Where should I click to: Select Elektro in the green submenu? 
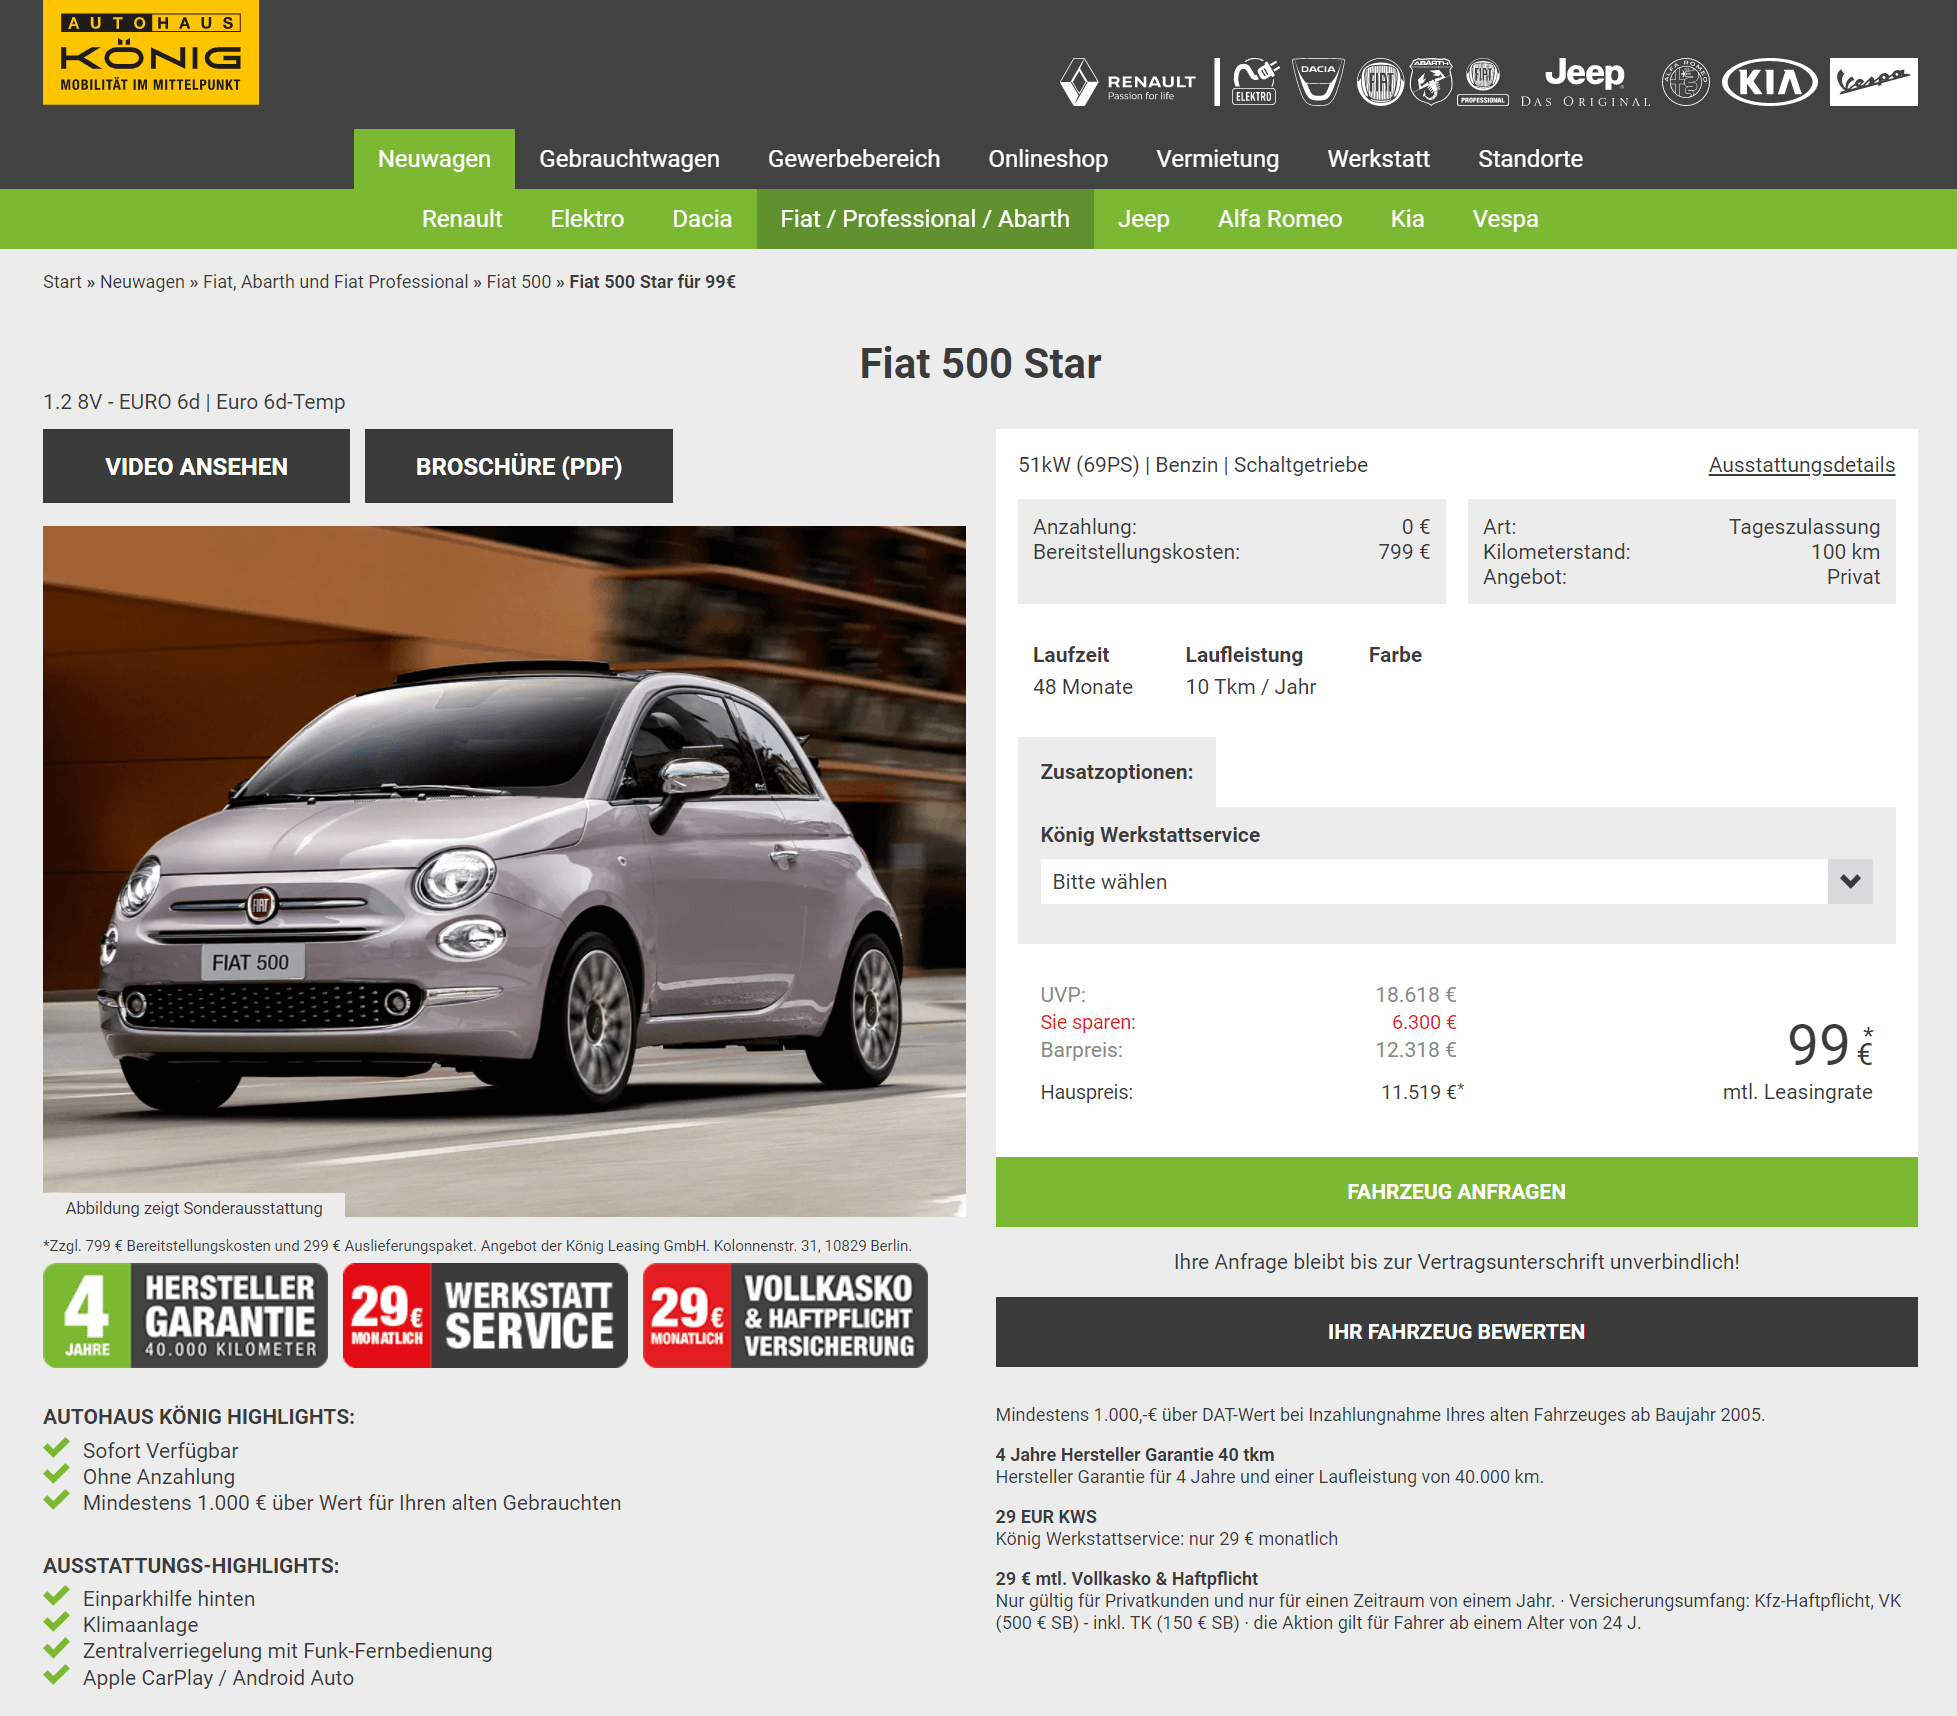(587, 219)
